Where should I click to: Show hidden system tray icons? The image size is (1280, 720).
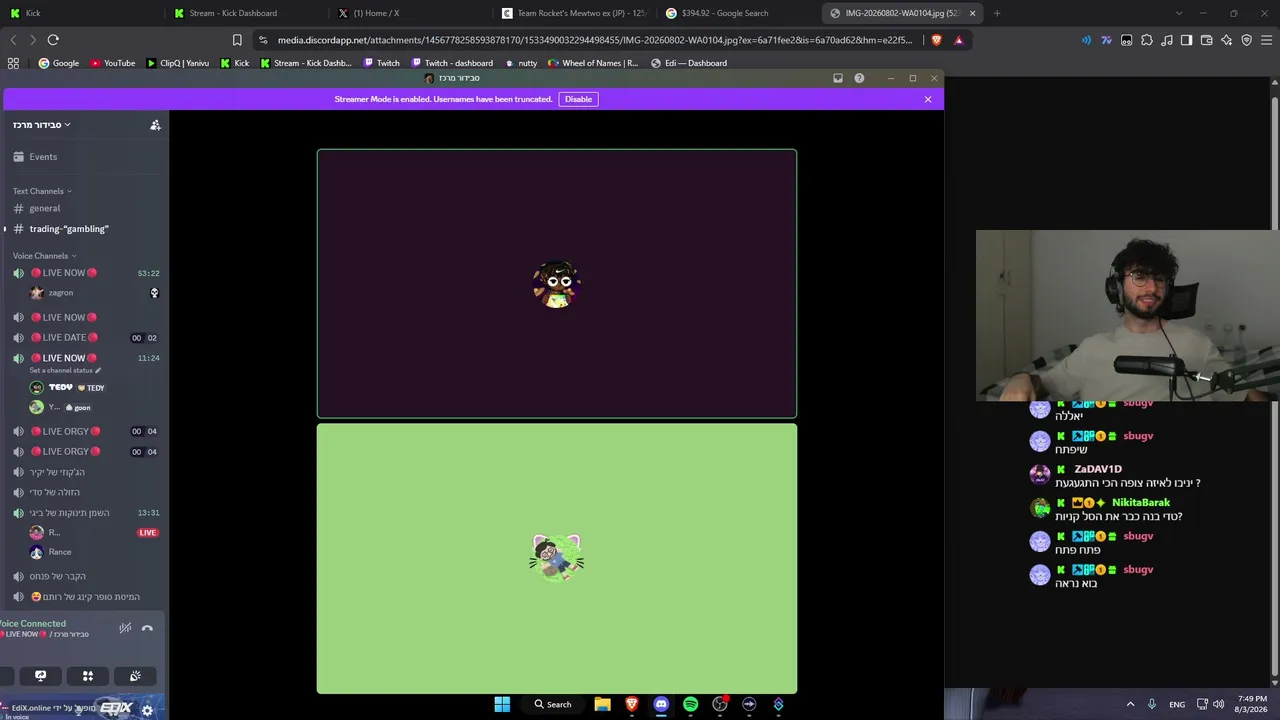[x=1131, y=704]
